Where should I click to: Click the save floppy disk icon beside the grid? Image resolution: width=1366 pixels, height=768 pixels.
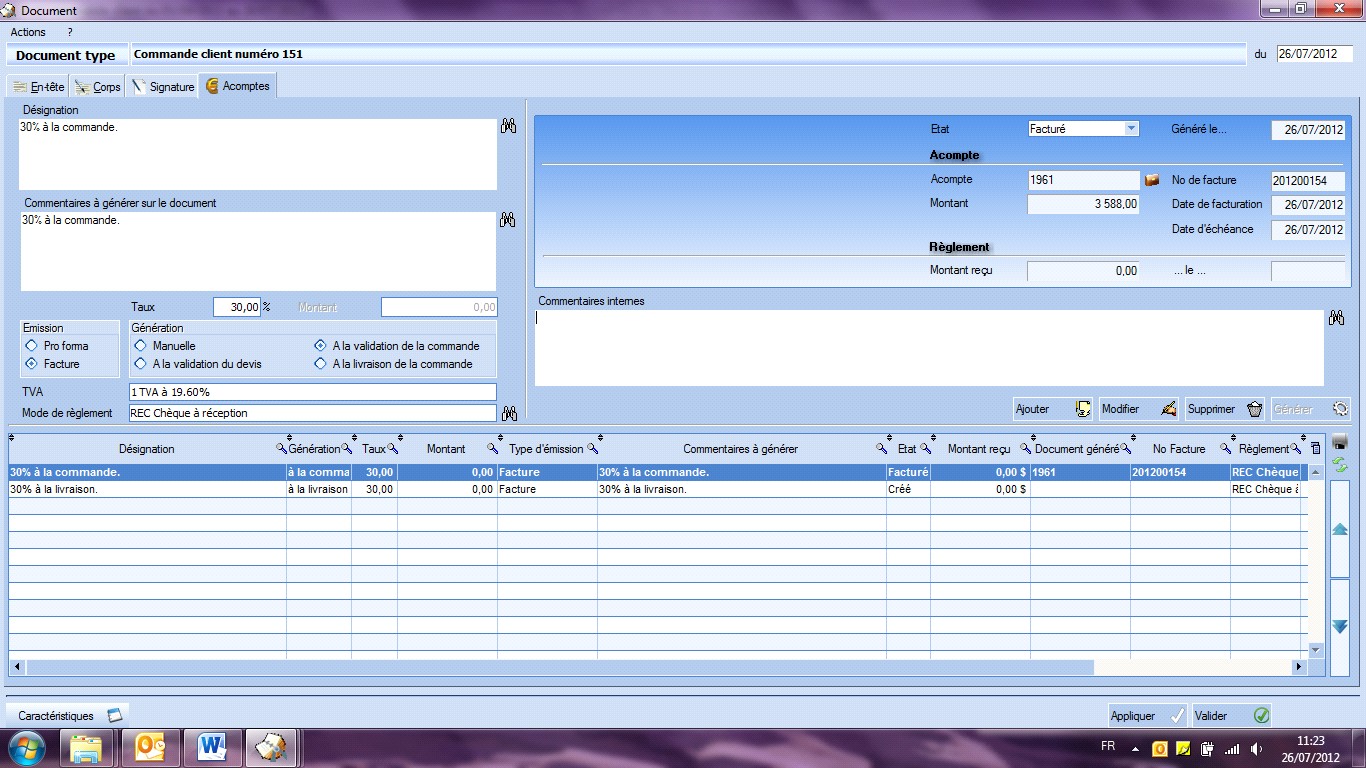point(1338,447)
